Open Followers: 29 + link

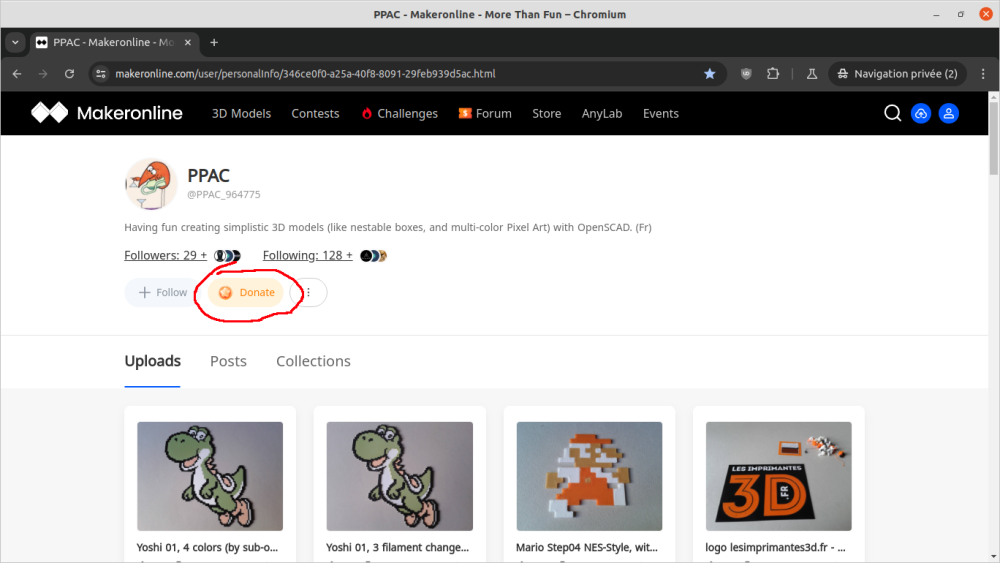[x=165, y=256]
